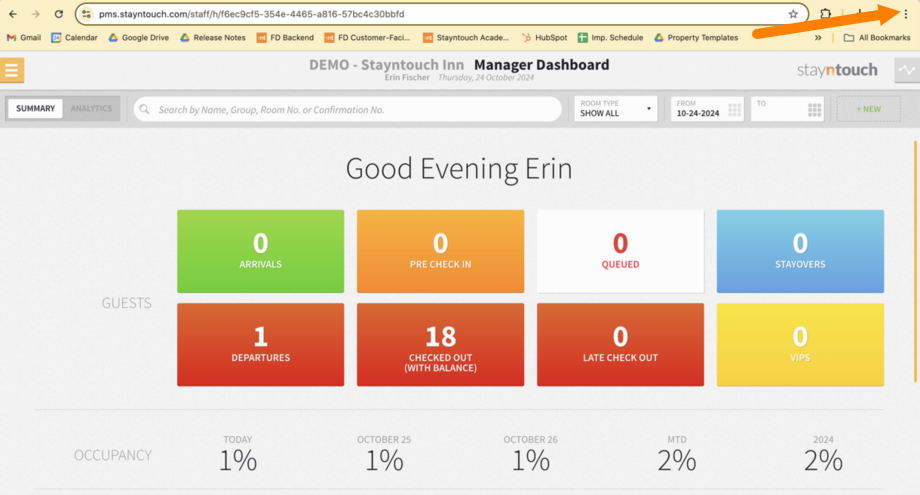Open the activity graph icon beside stayntouch logo
Image resolution: width=920 pixels, height=495 pixels.
[x=907, y=70]
